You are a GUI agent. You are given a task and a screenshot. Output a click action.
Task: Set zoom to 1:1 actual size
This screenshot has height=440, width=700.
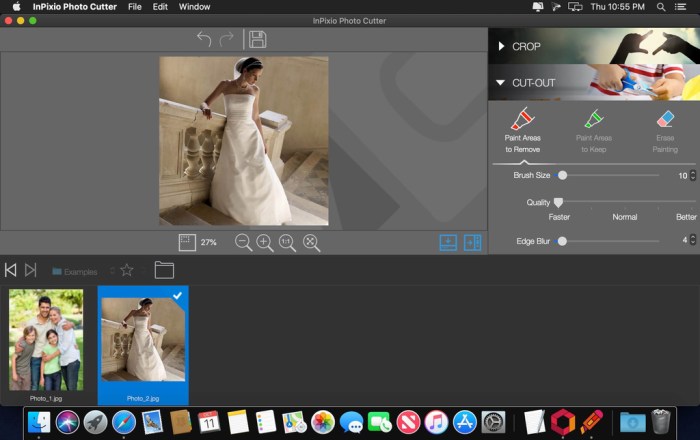[x=287, y=242]
